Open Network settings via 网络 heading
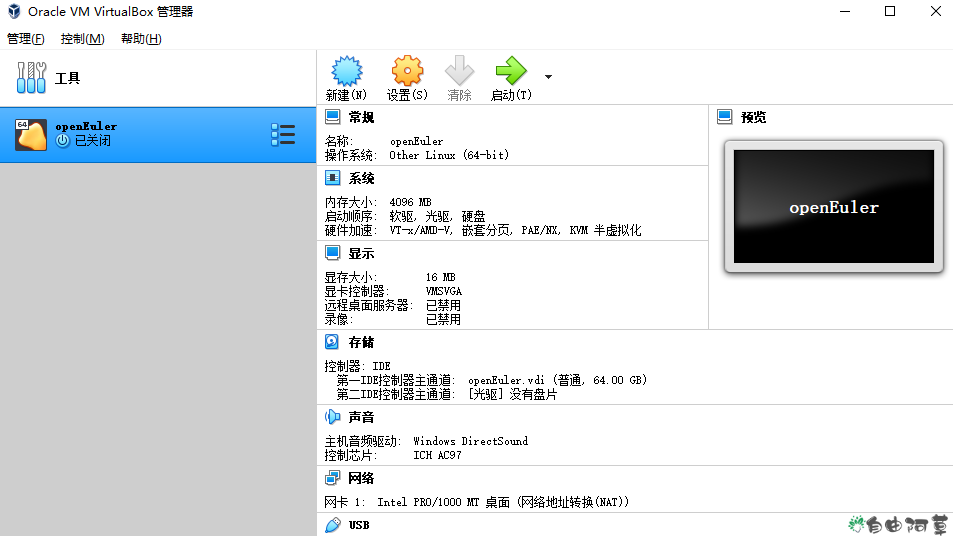The image size is (953, 536). pyautogui.click(x=361, y=479)
